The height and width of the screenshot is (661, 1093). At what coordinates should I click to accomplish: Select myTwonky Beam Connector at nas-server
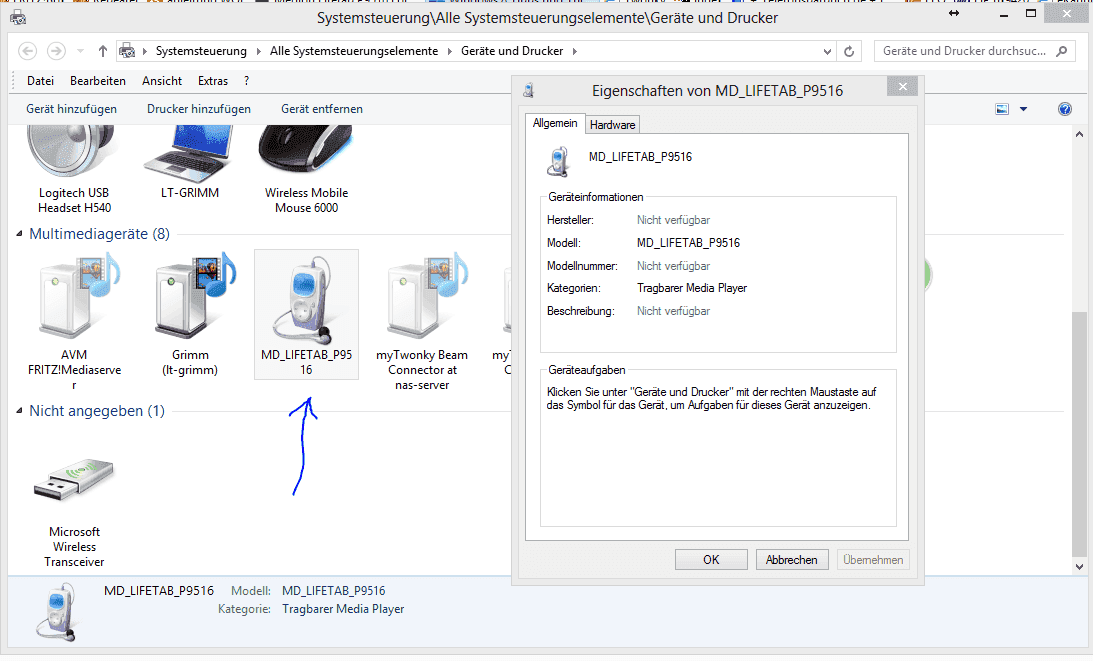point(422,321)
